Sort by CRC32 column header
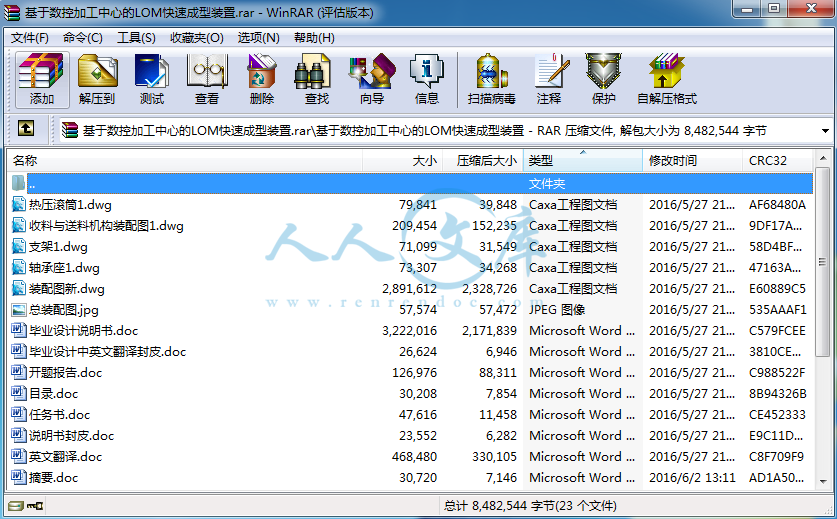 [x=778, y=161]
